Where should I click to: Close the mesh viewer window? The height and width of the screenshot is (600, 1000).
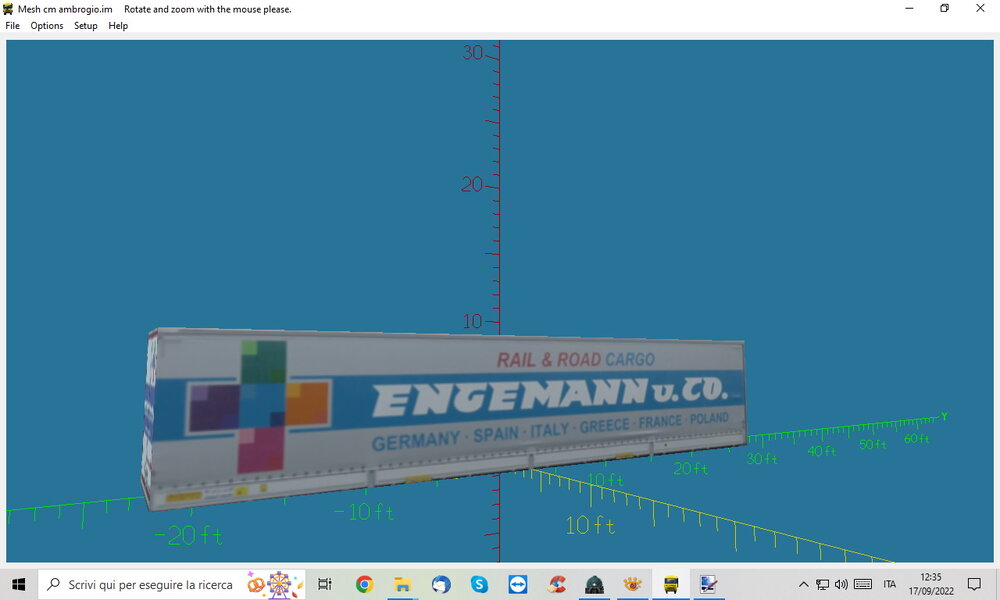[x=980, y=9]
